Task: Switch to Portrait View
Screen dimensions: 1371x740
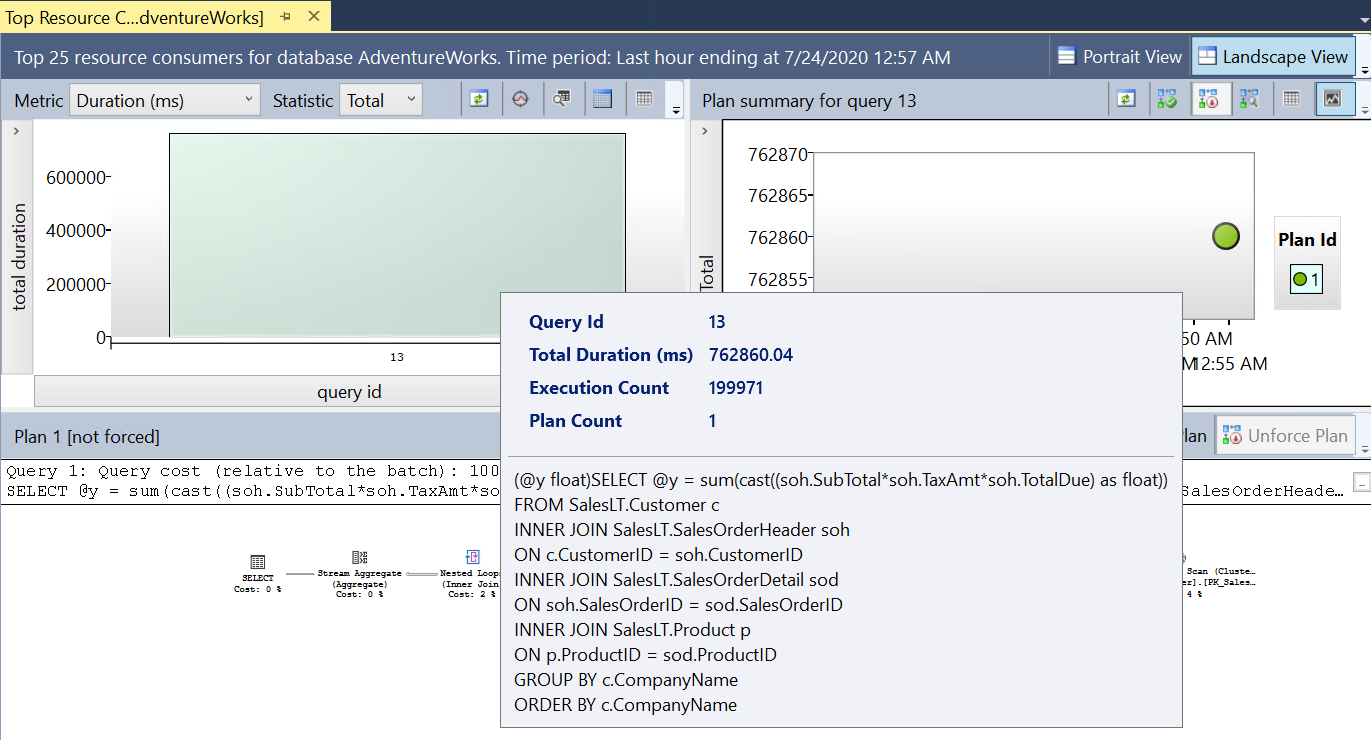Action: coord(1120,57)
